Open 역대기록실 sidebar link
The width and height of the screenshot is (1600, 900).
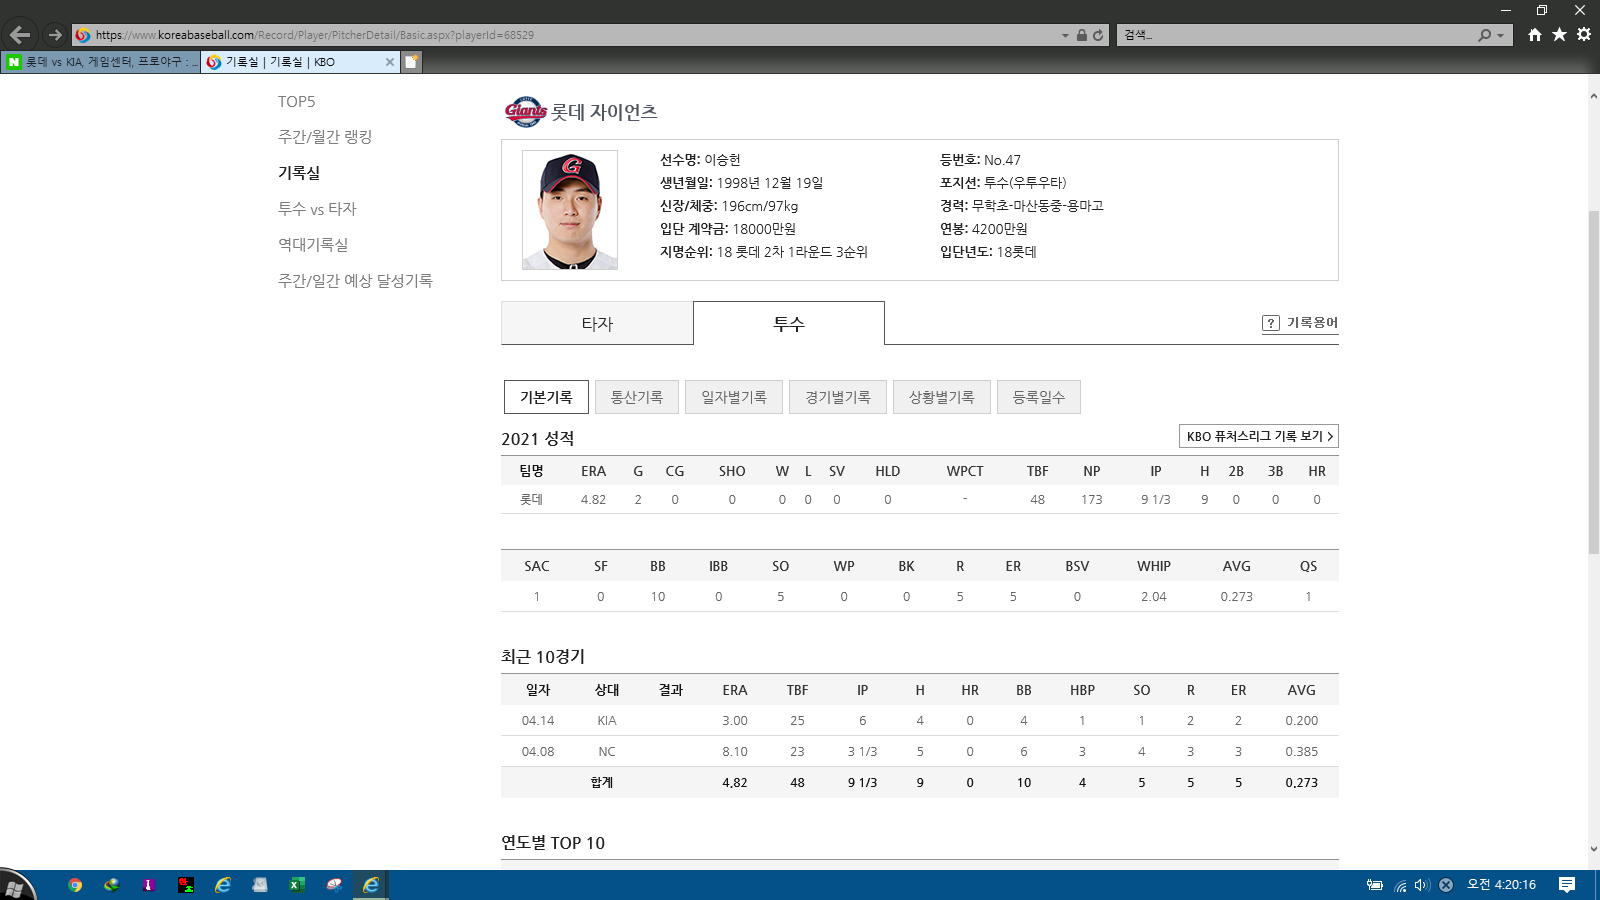point(313,245)
